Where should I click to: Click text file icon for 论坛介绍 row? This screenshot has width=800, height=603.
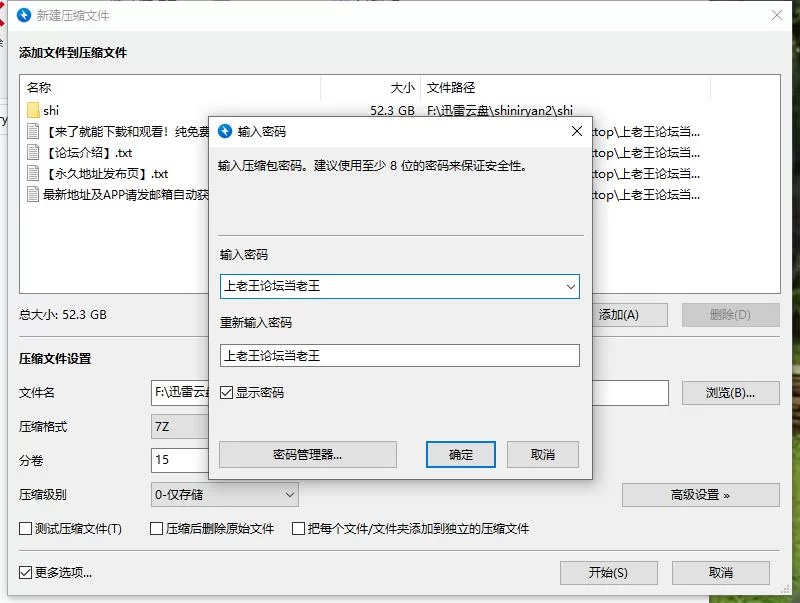point(33,152)
